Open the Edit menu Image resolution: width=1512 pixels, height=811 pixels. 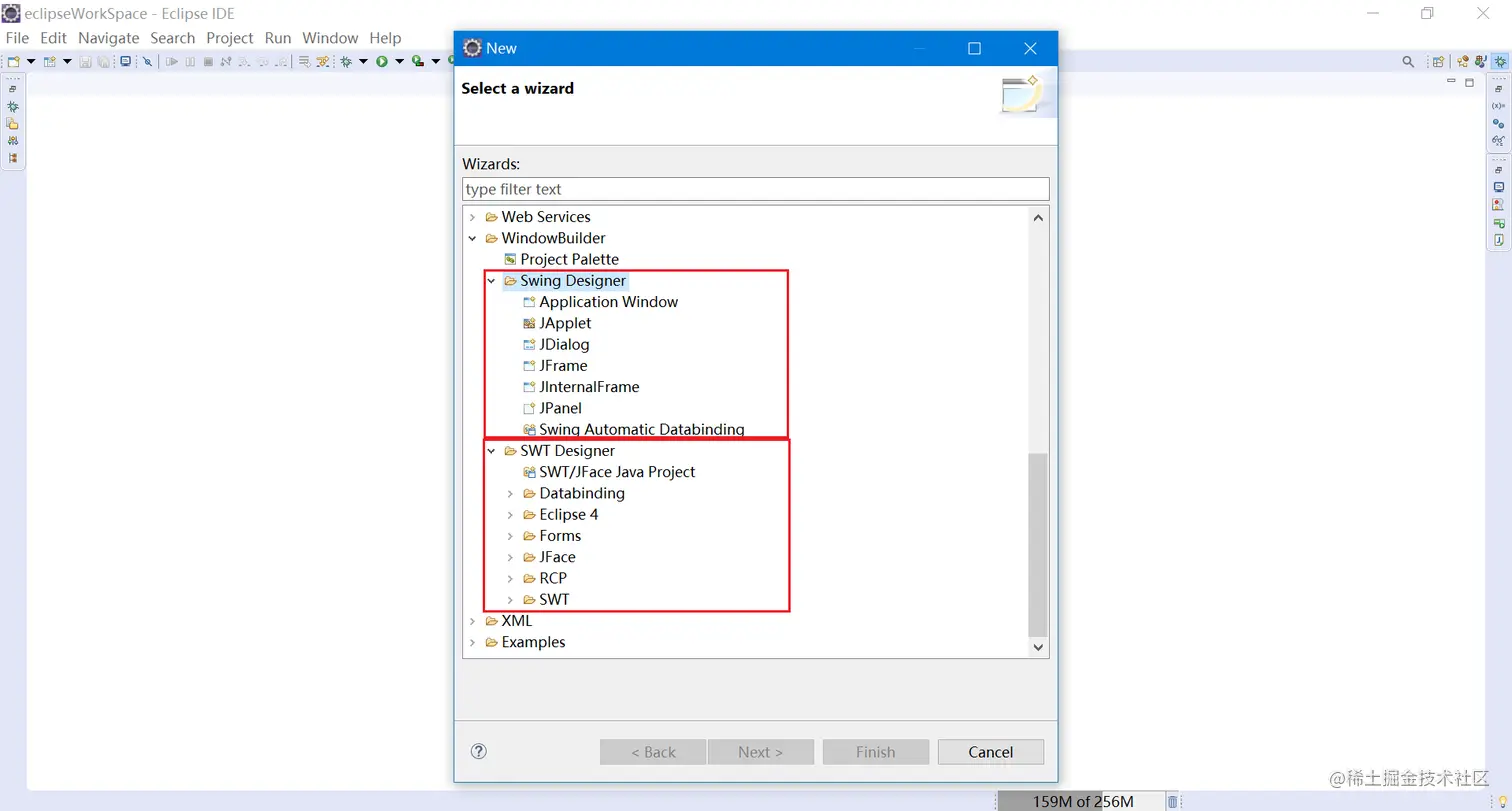53,38
